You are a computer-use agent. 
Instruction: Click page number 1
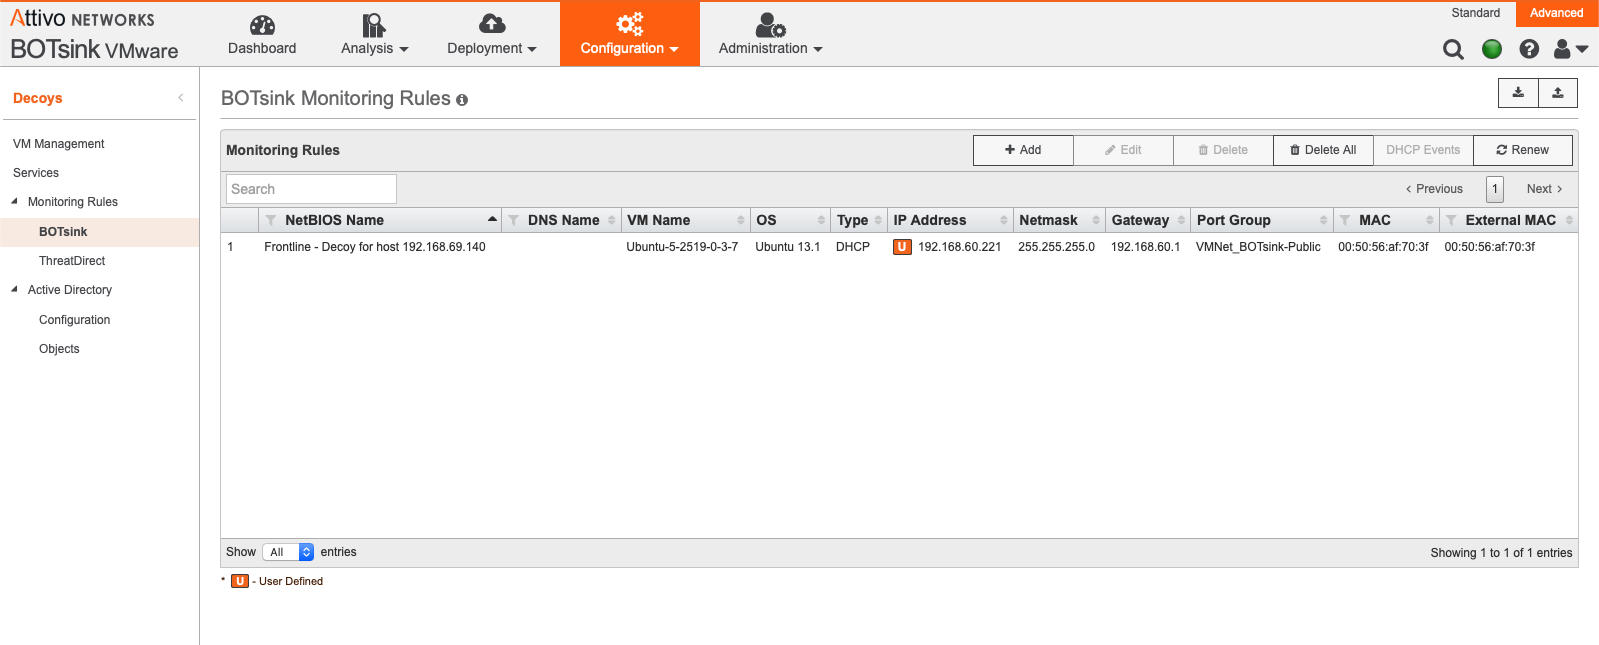[1495, 189]
